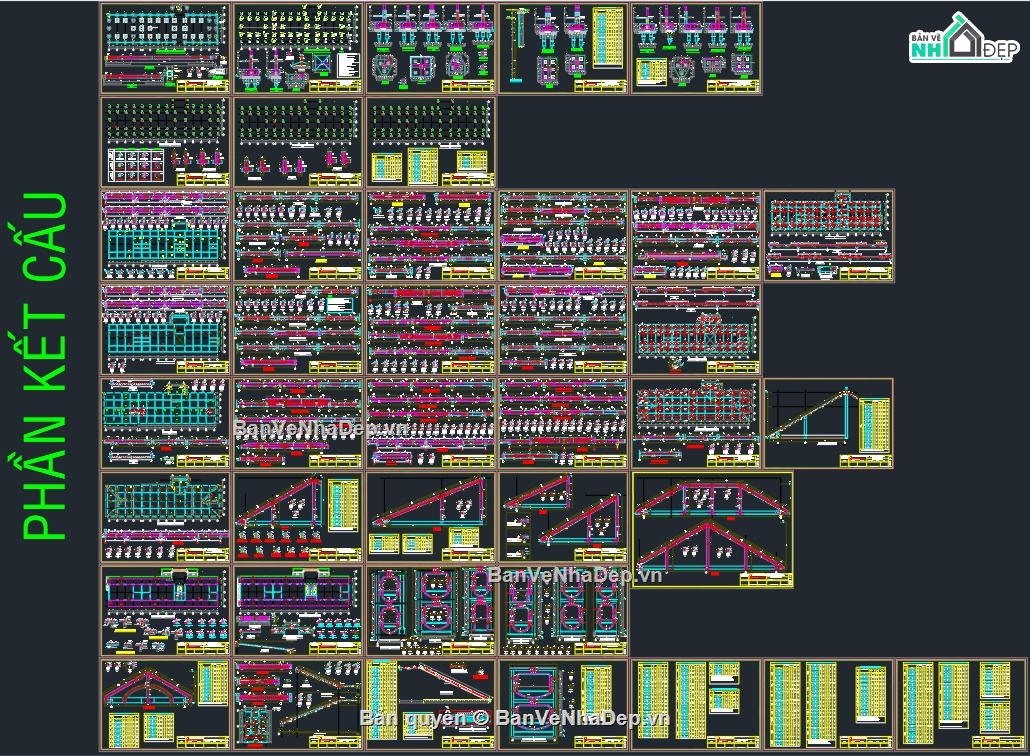This screenshot has height=756, width=1030.
Task: Click the BanVeNhaDep.vn watermark on the seventh row
Action: pyautogui.click(x=577, y=575)
